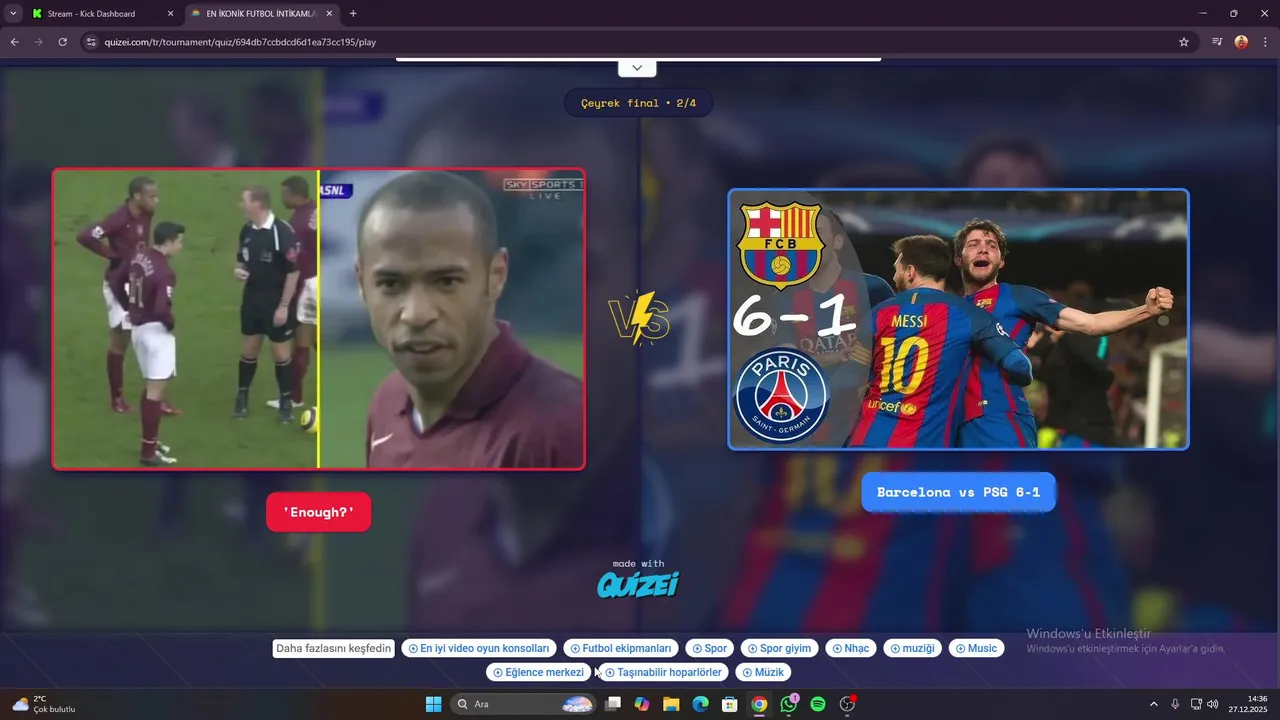Open the weather widget '2°C Çok bulutlu'
The height and width of the screenshot is (720, 1280).
click(45, 704)
